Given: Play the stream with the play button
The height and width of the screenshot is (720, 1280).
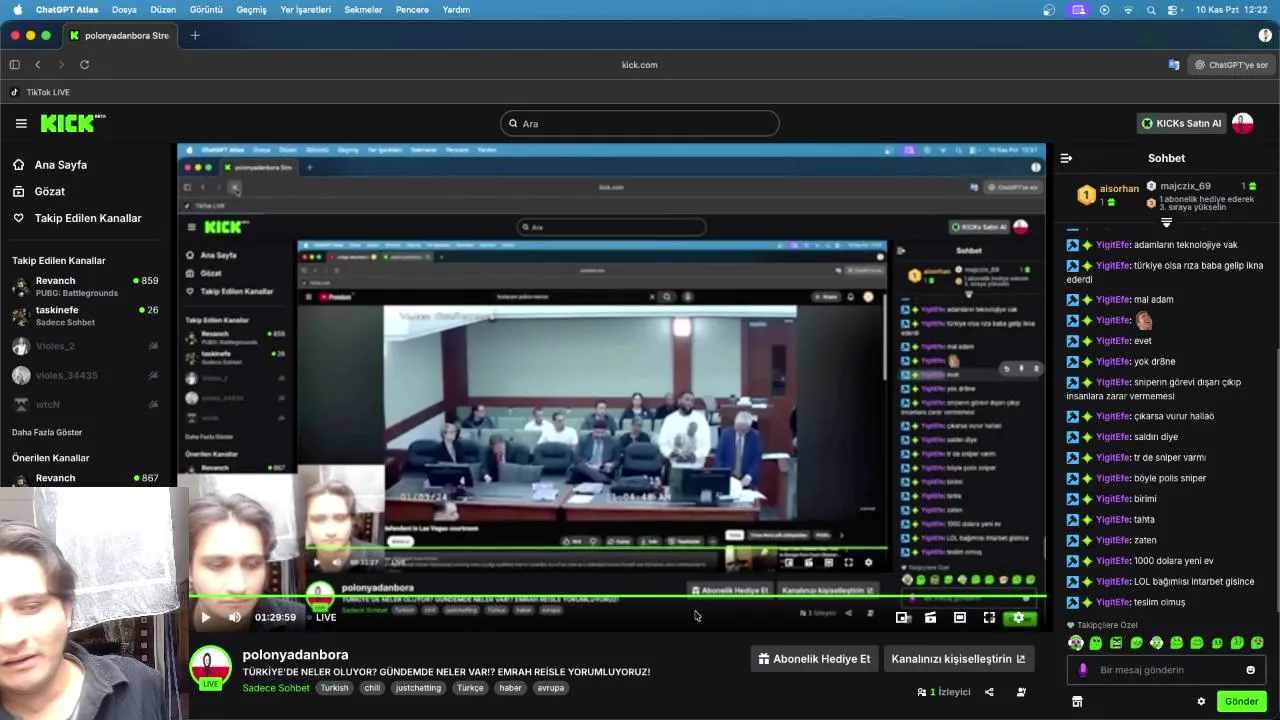Looking at the screenshot, I should click(x=205, y=617).
